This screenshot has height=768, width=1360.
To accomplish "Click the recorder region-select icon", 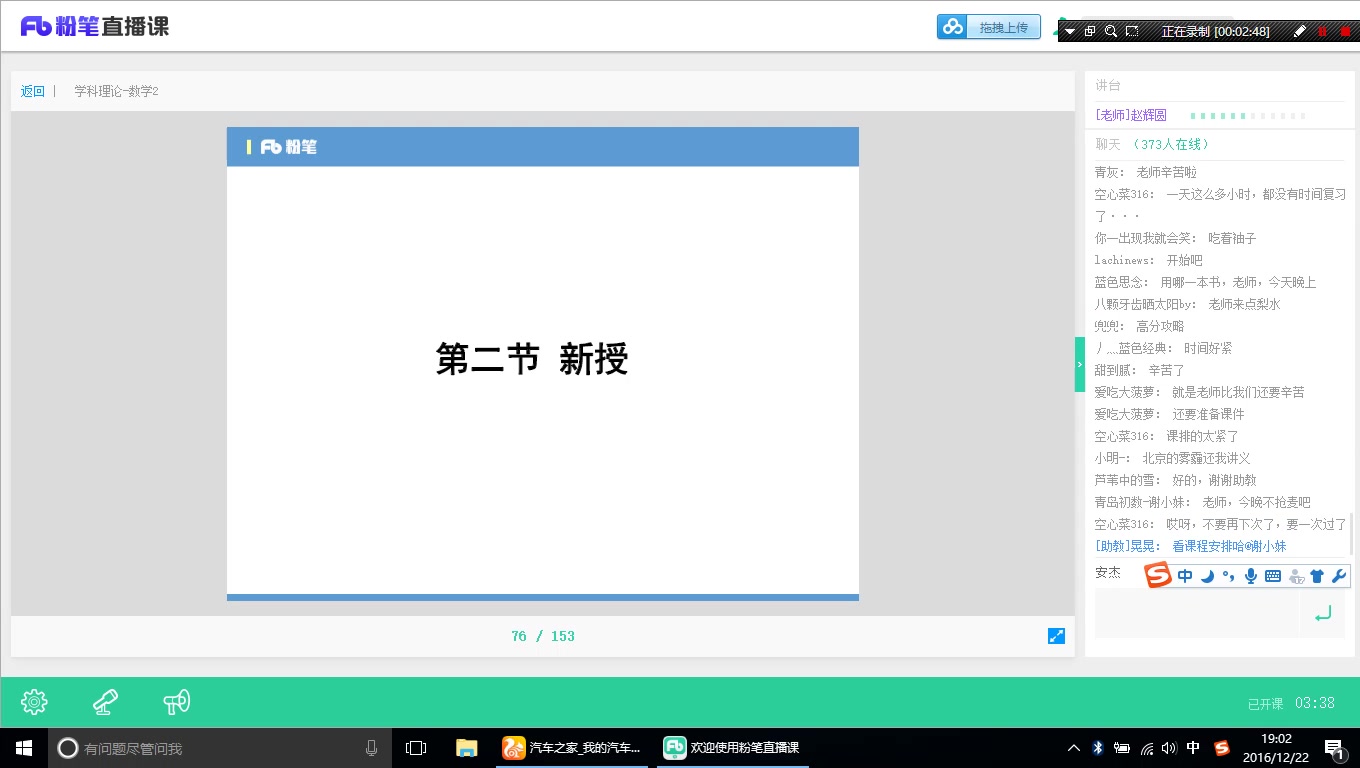I will click(x=1132, y=31).
